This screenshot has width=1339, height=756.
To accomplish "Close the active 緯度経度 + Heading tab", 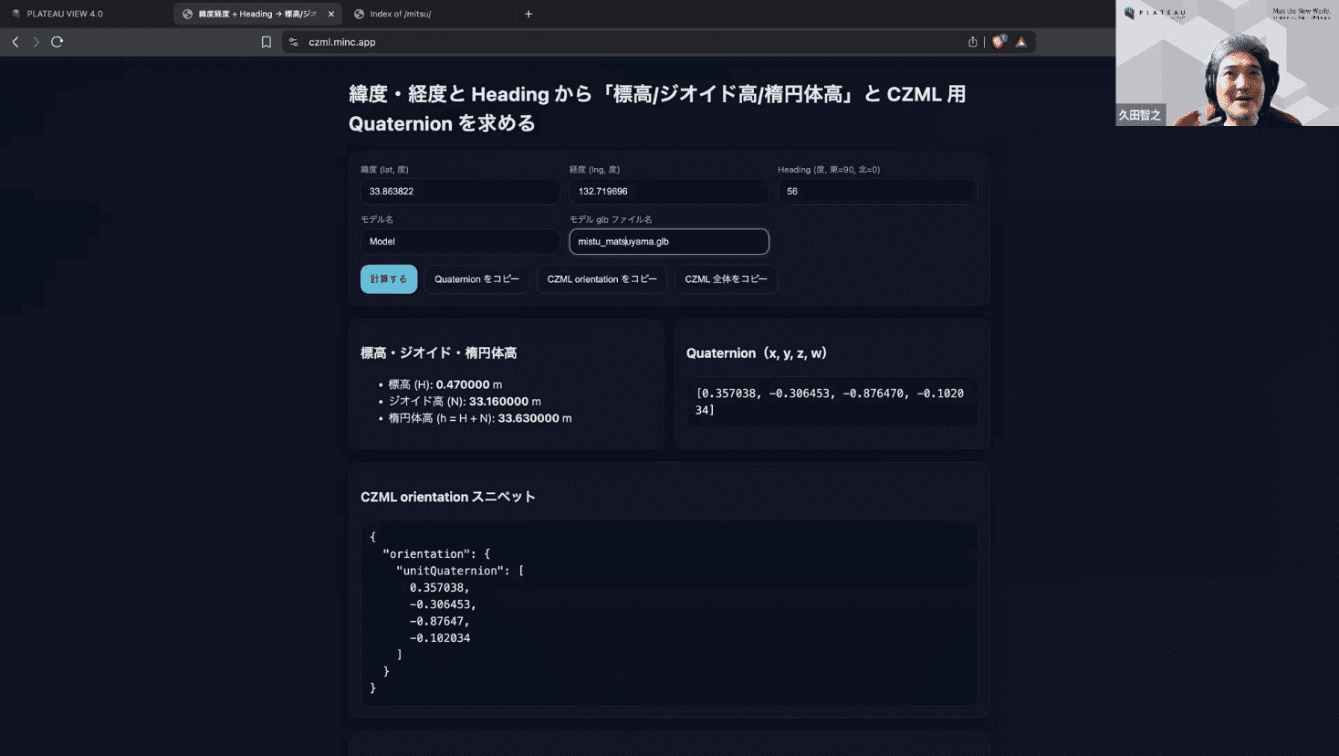I will pyautogui.click(x=331, y=14).
